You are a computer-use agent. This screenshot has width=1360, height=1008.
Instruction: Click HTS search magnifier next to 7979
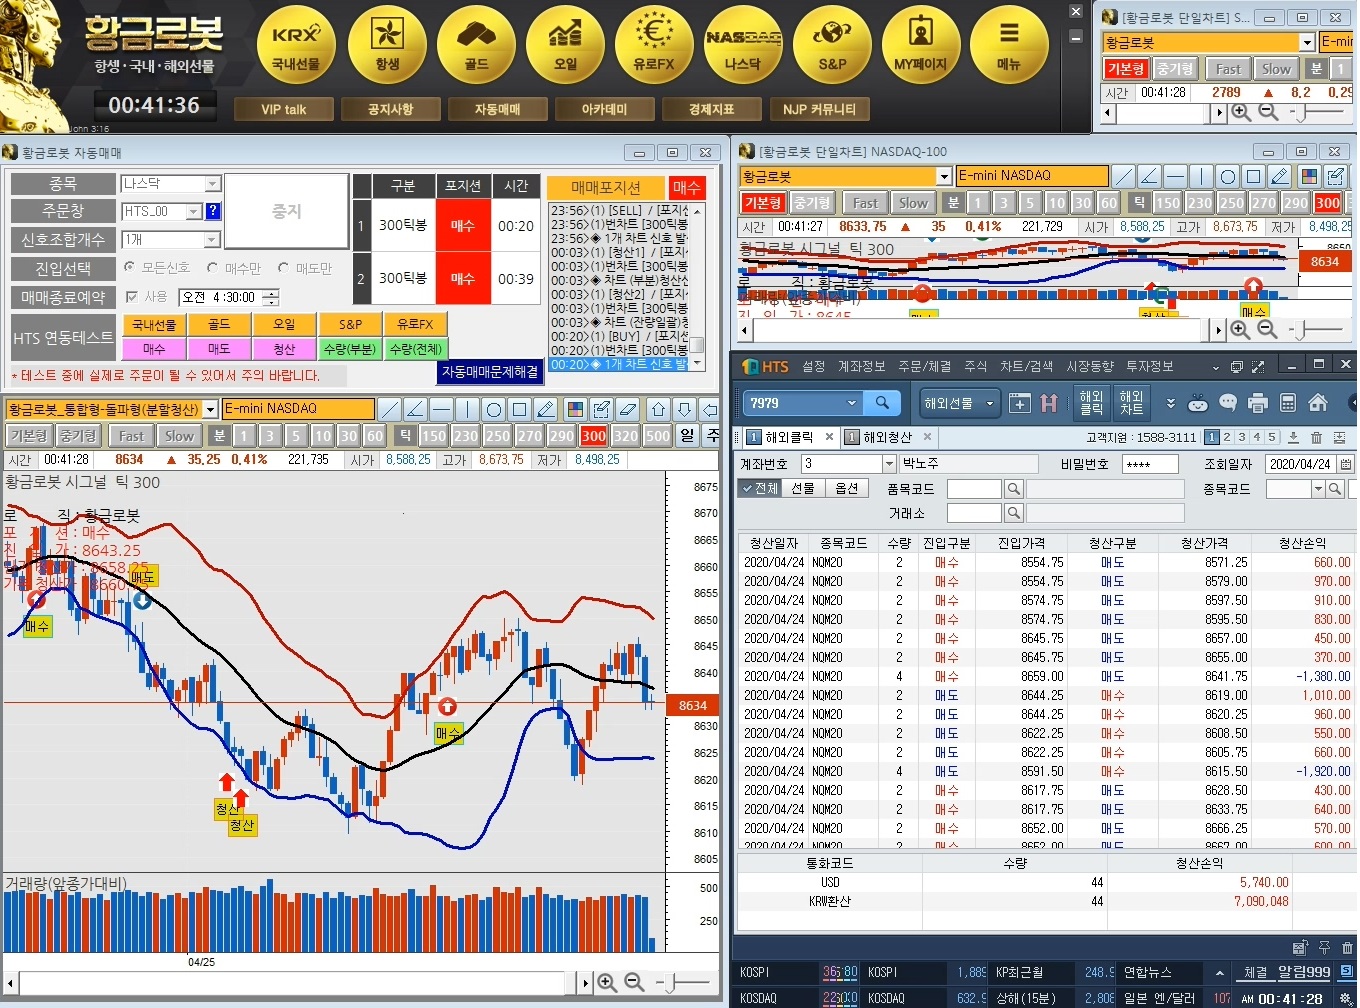[x=882, y=403]
